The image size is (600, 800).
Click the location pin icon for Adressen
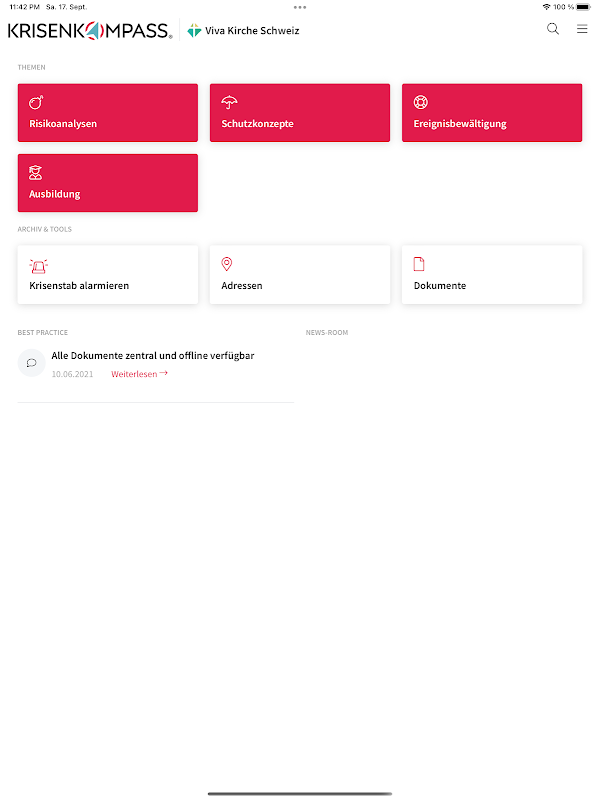[x=227, y=264]
